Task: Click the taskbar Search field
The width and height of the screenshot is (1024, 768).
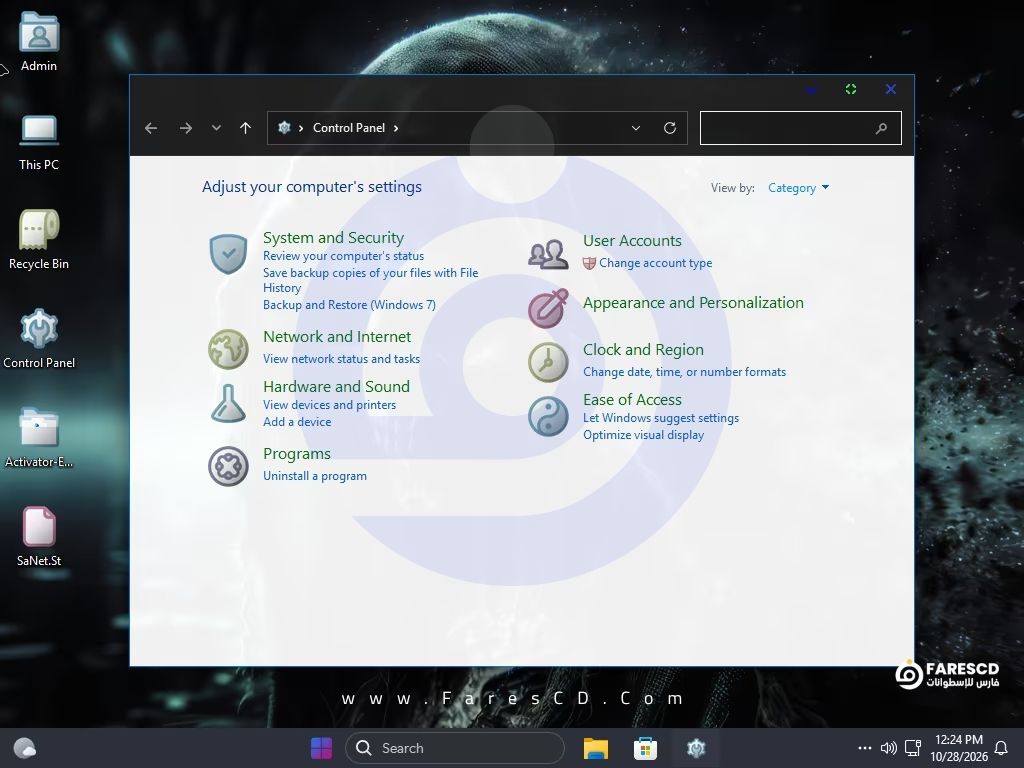Action: 455,748
